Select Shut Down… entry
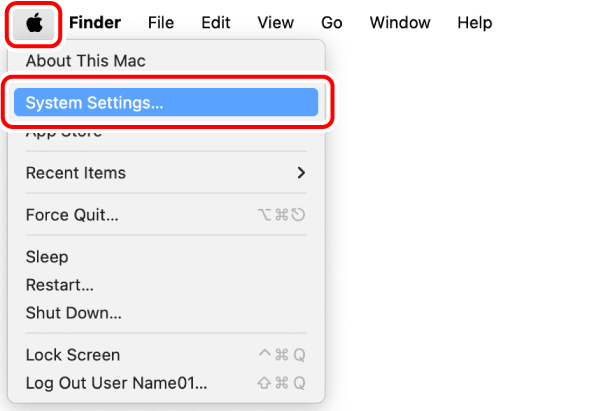The width and height of the screenshot is (600, 411). (x=73, y=313)
